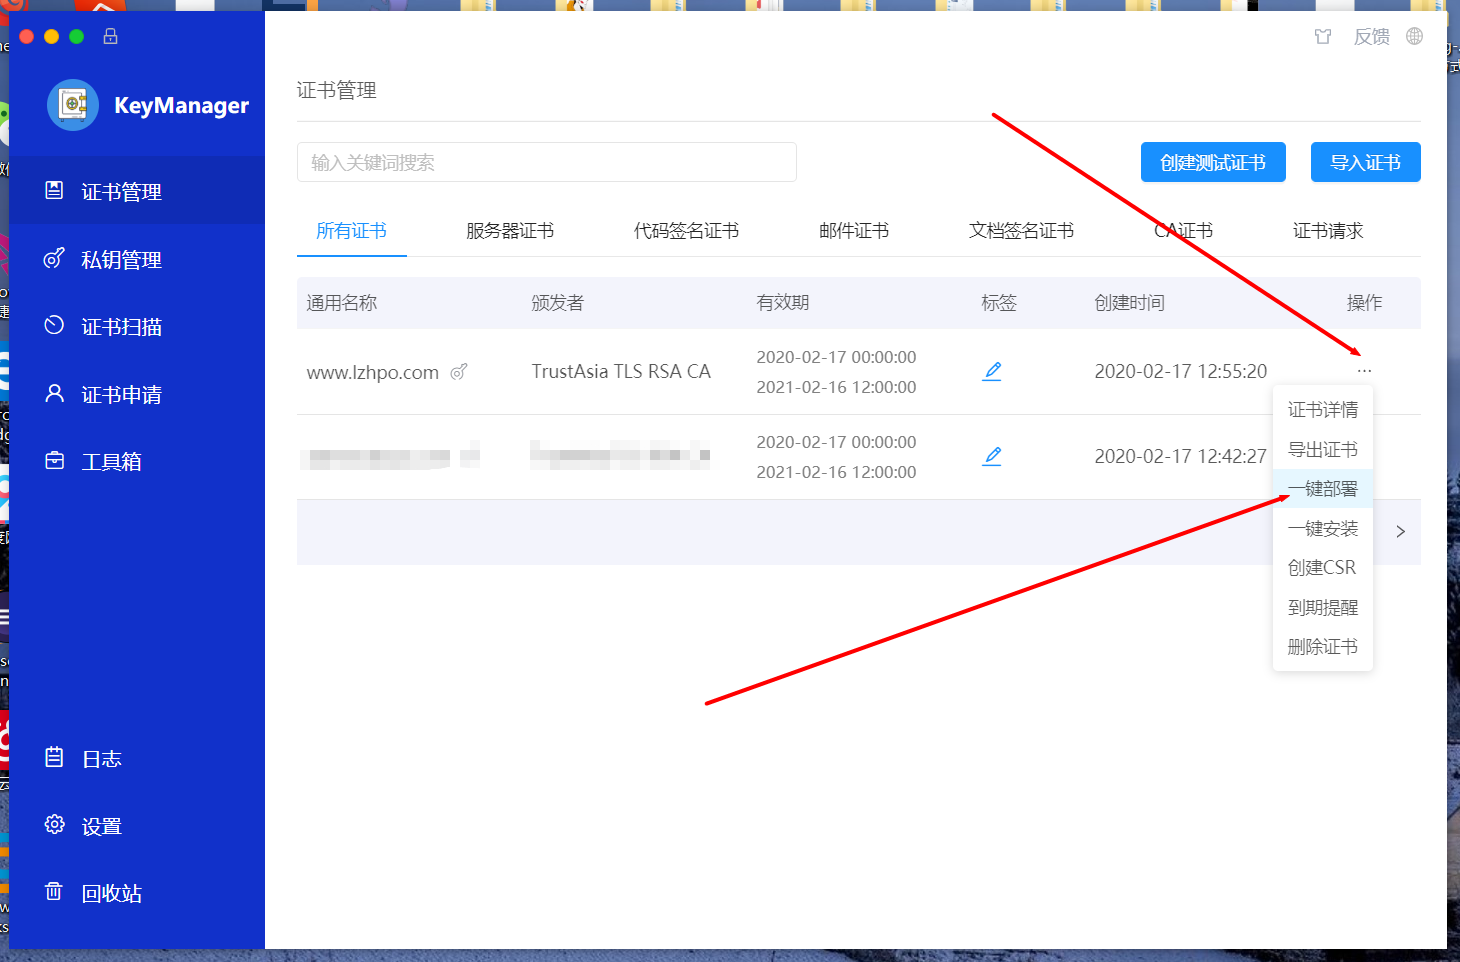1460x962 pixels.
Task: Click key icon beside www.lzhpo.com
Action: pos(459,372)
